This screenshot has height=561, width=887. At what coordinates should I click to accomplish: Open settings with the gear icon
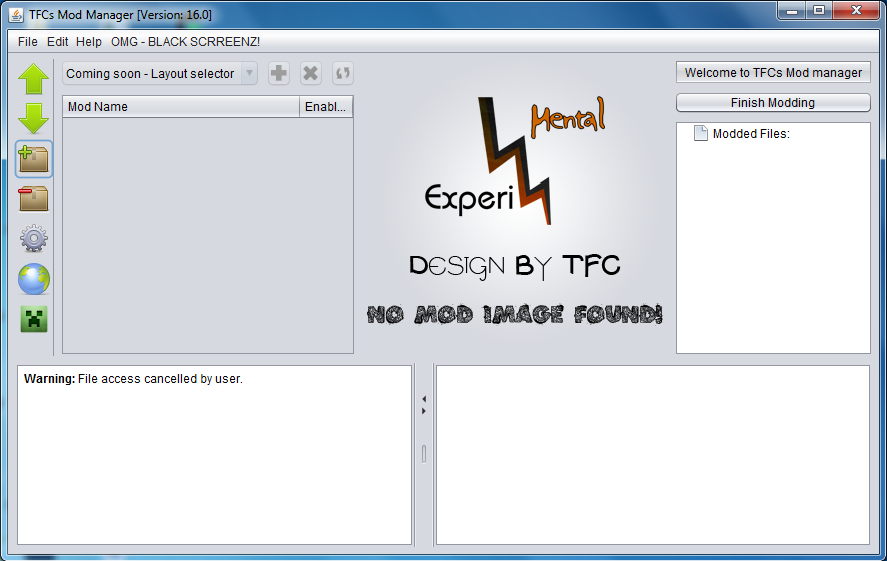33,238
